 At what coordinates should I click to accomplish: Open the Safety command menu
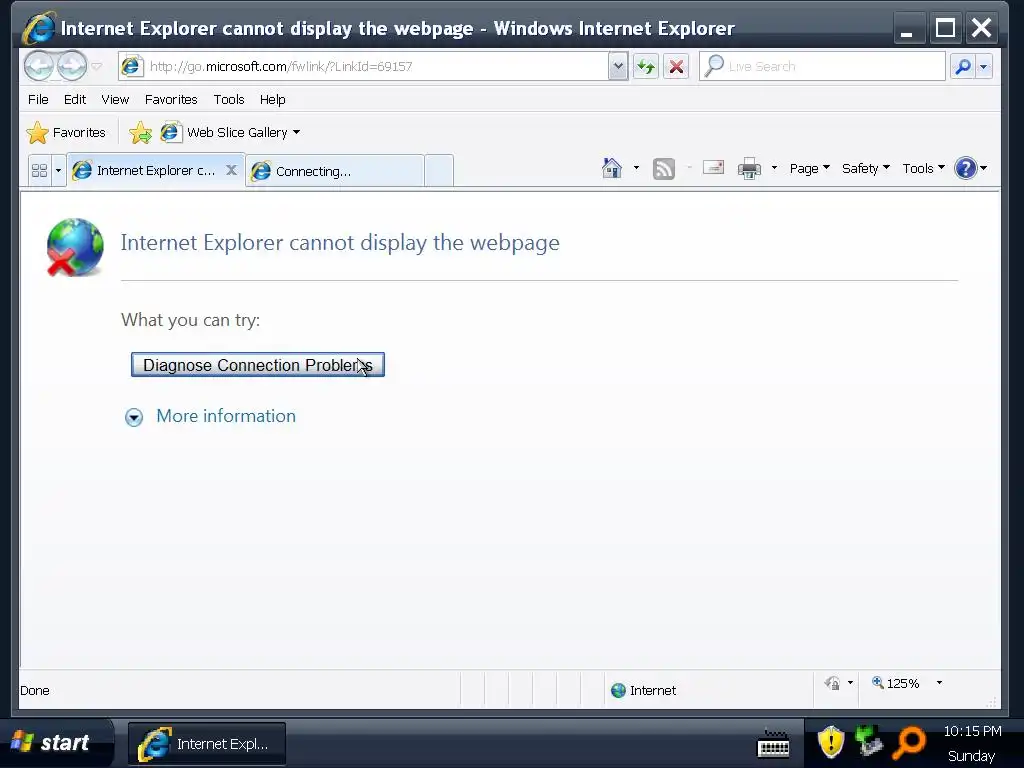coord(865,168)
